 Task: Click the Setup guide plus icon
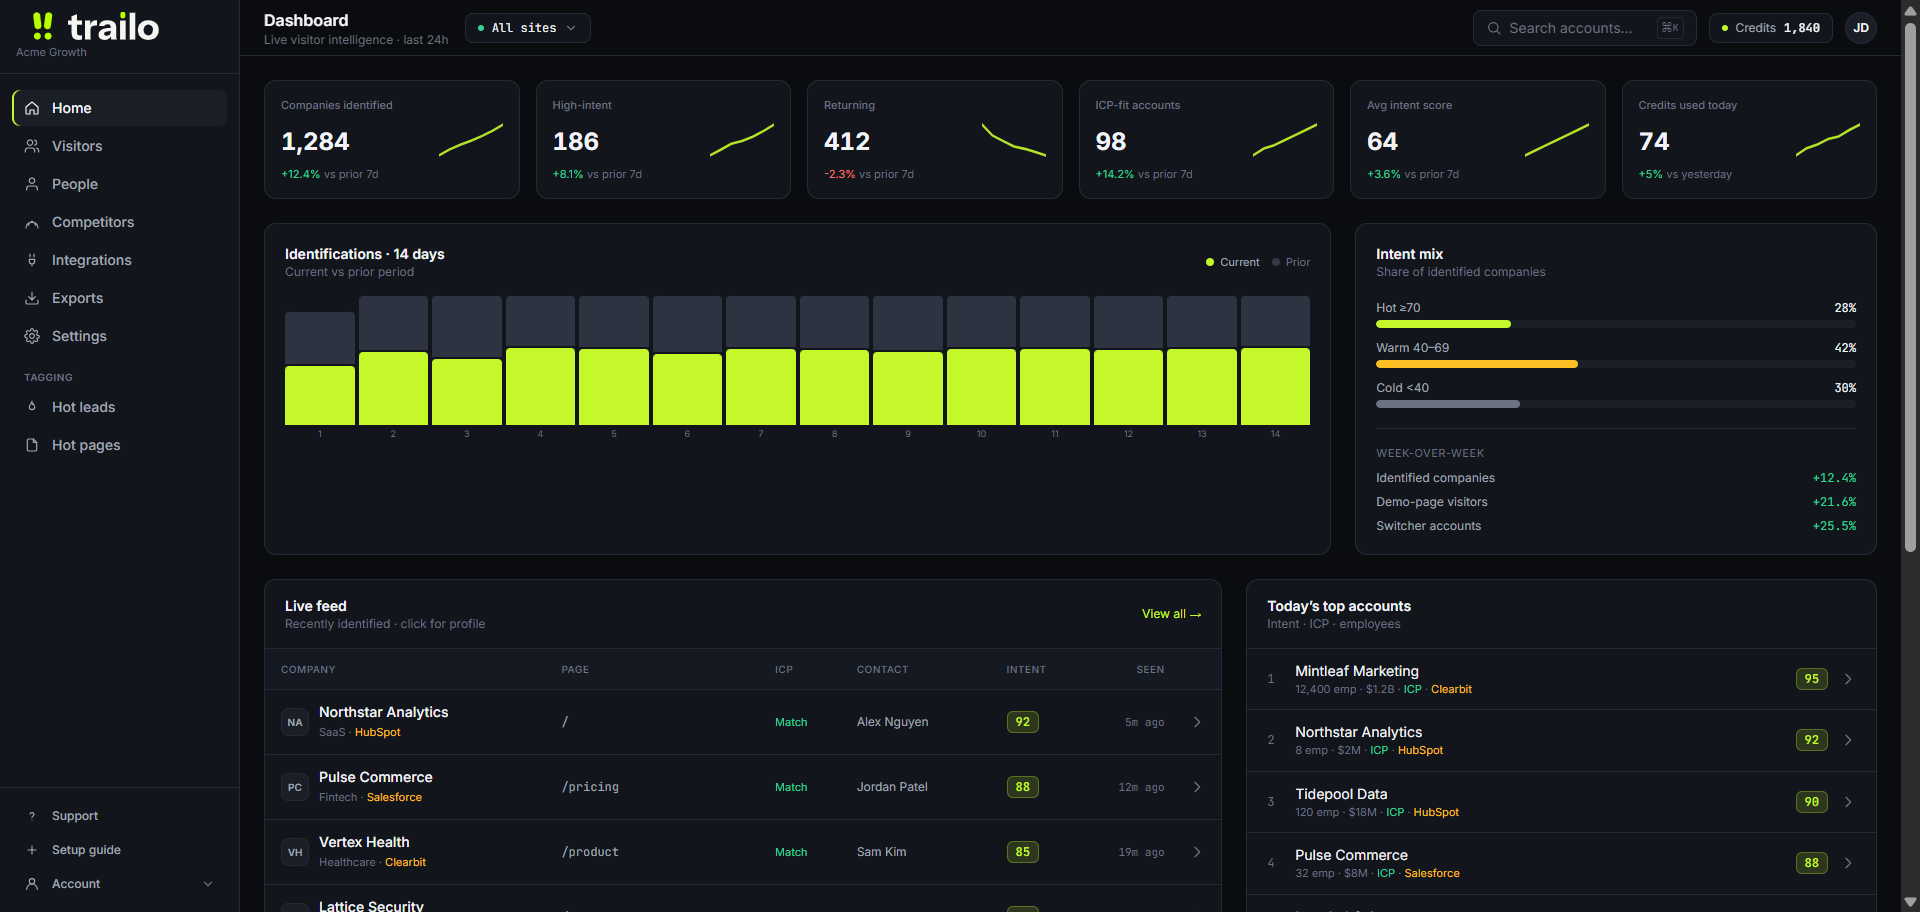[x=32, y=850]
